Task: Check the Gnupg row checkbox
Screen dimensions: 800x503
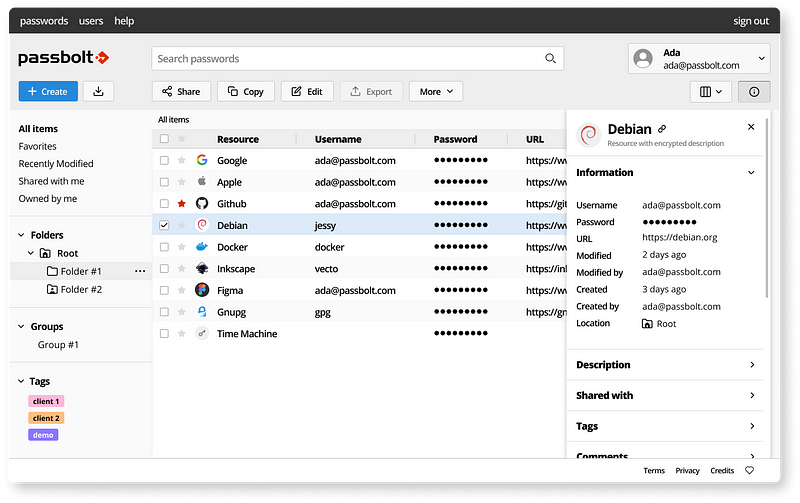Action: [164, 312]
